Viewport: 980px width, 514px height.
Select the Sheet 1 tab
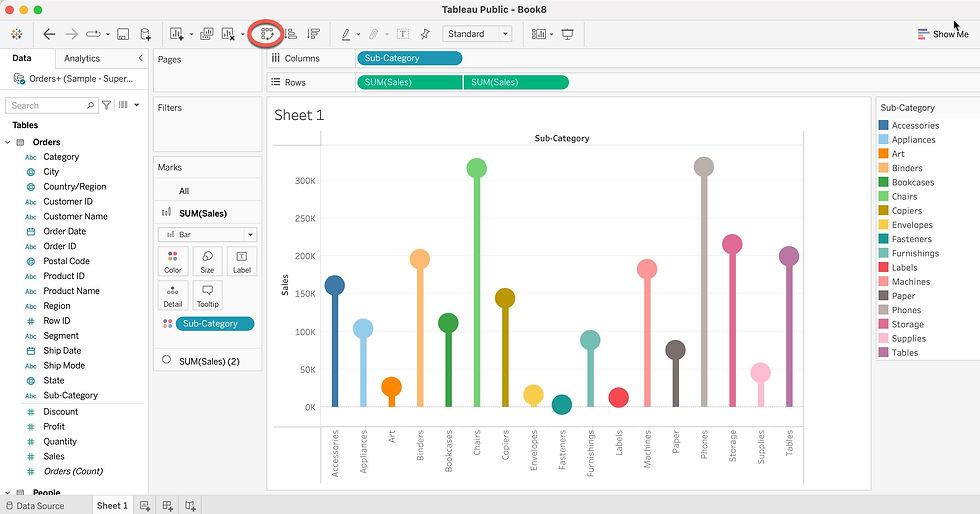[111, 506]
